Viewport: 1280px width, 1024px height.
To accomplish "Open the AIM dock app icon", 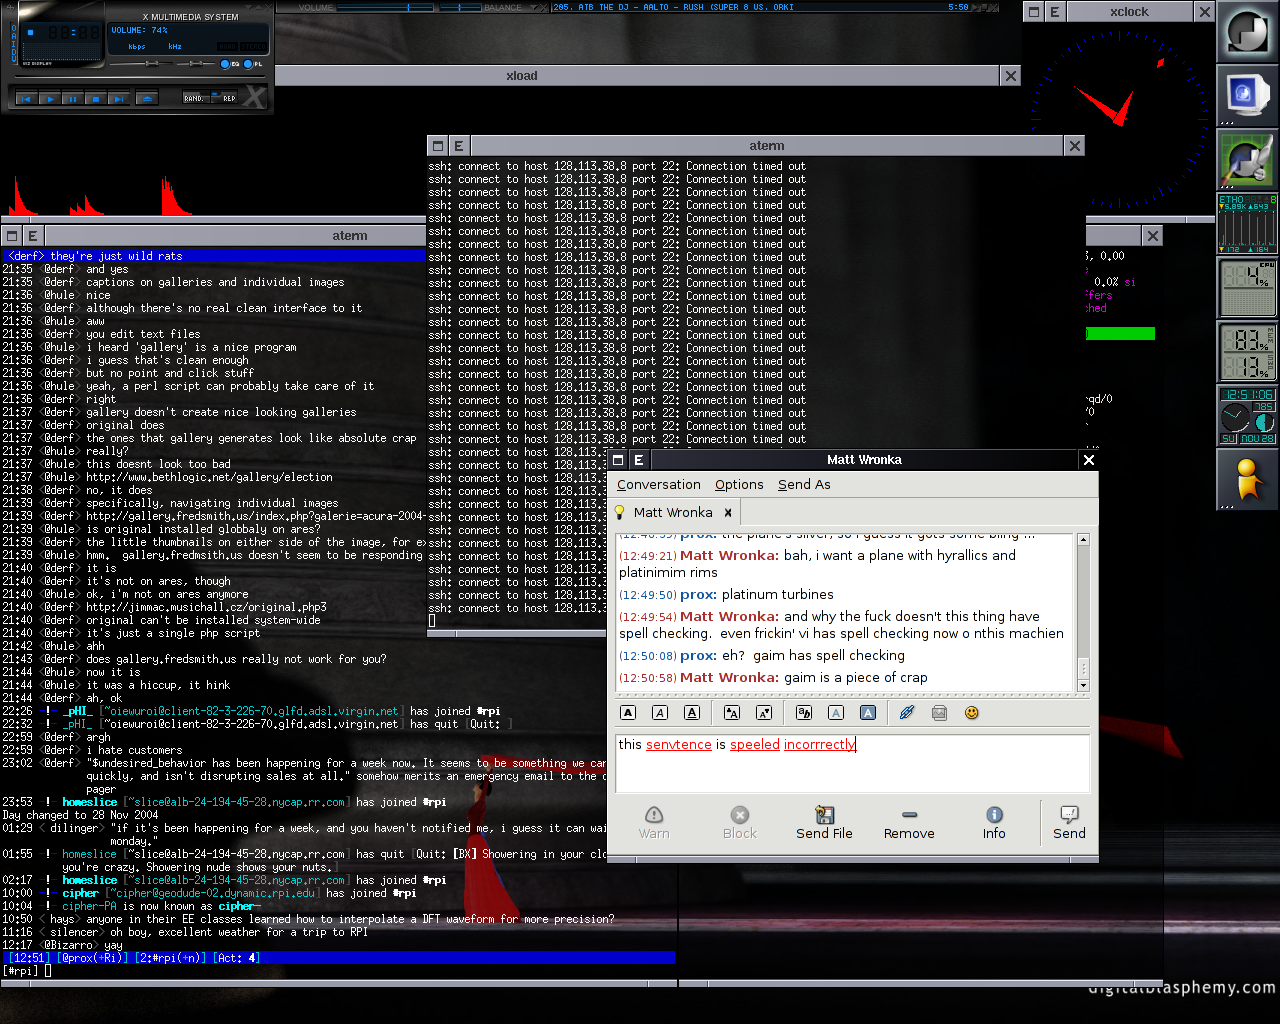I will (1247, 478).
